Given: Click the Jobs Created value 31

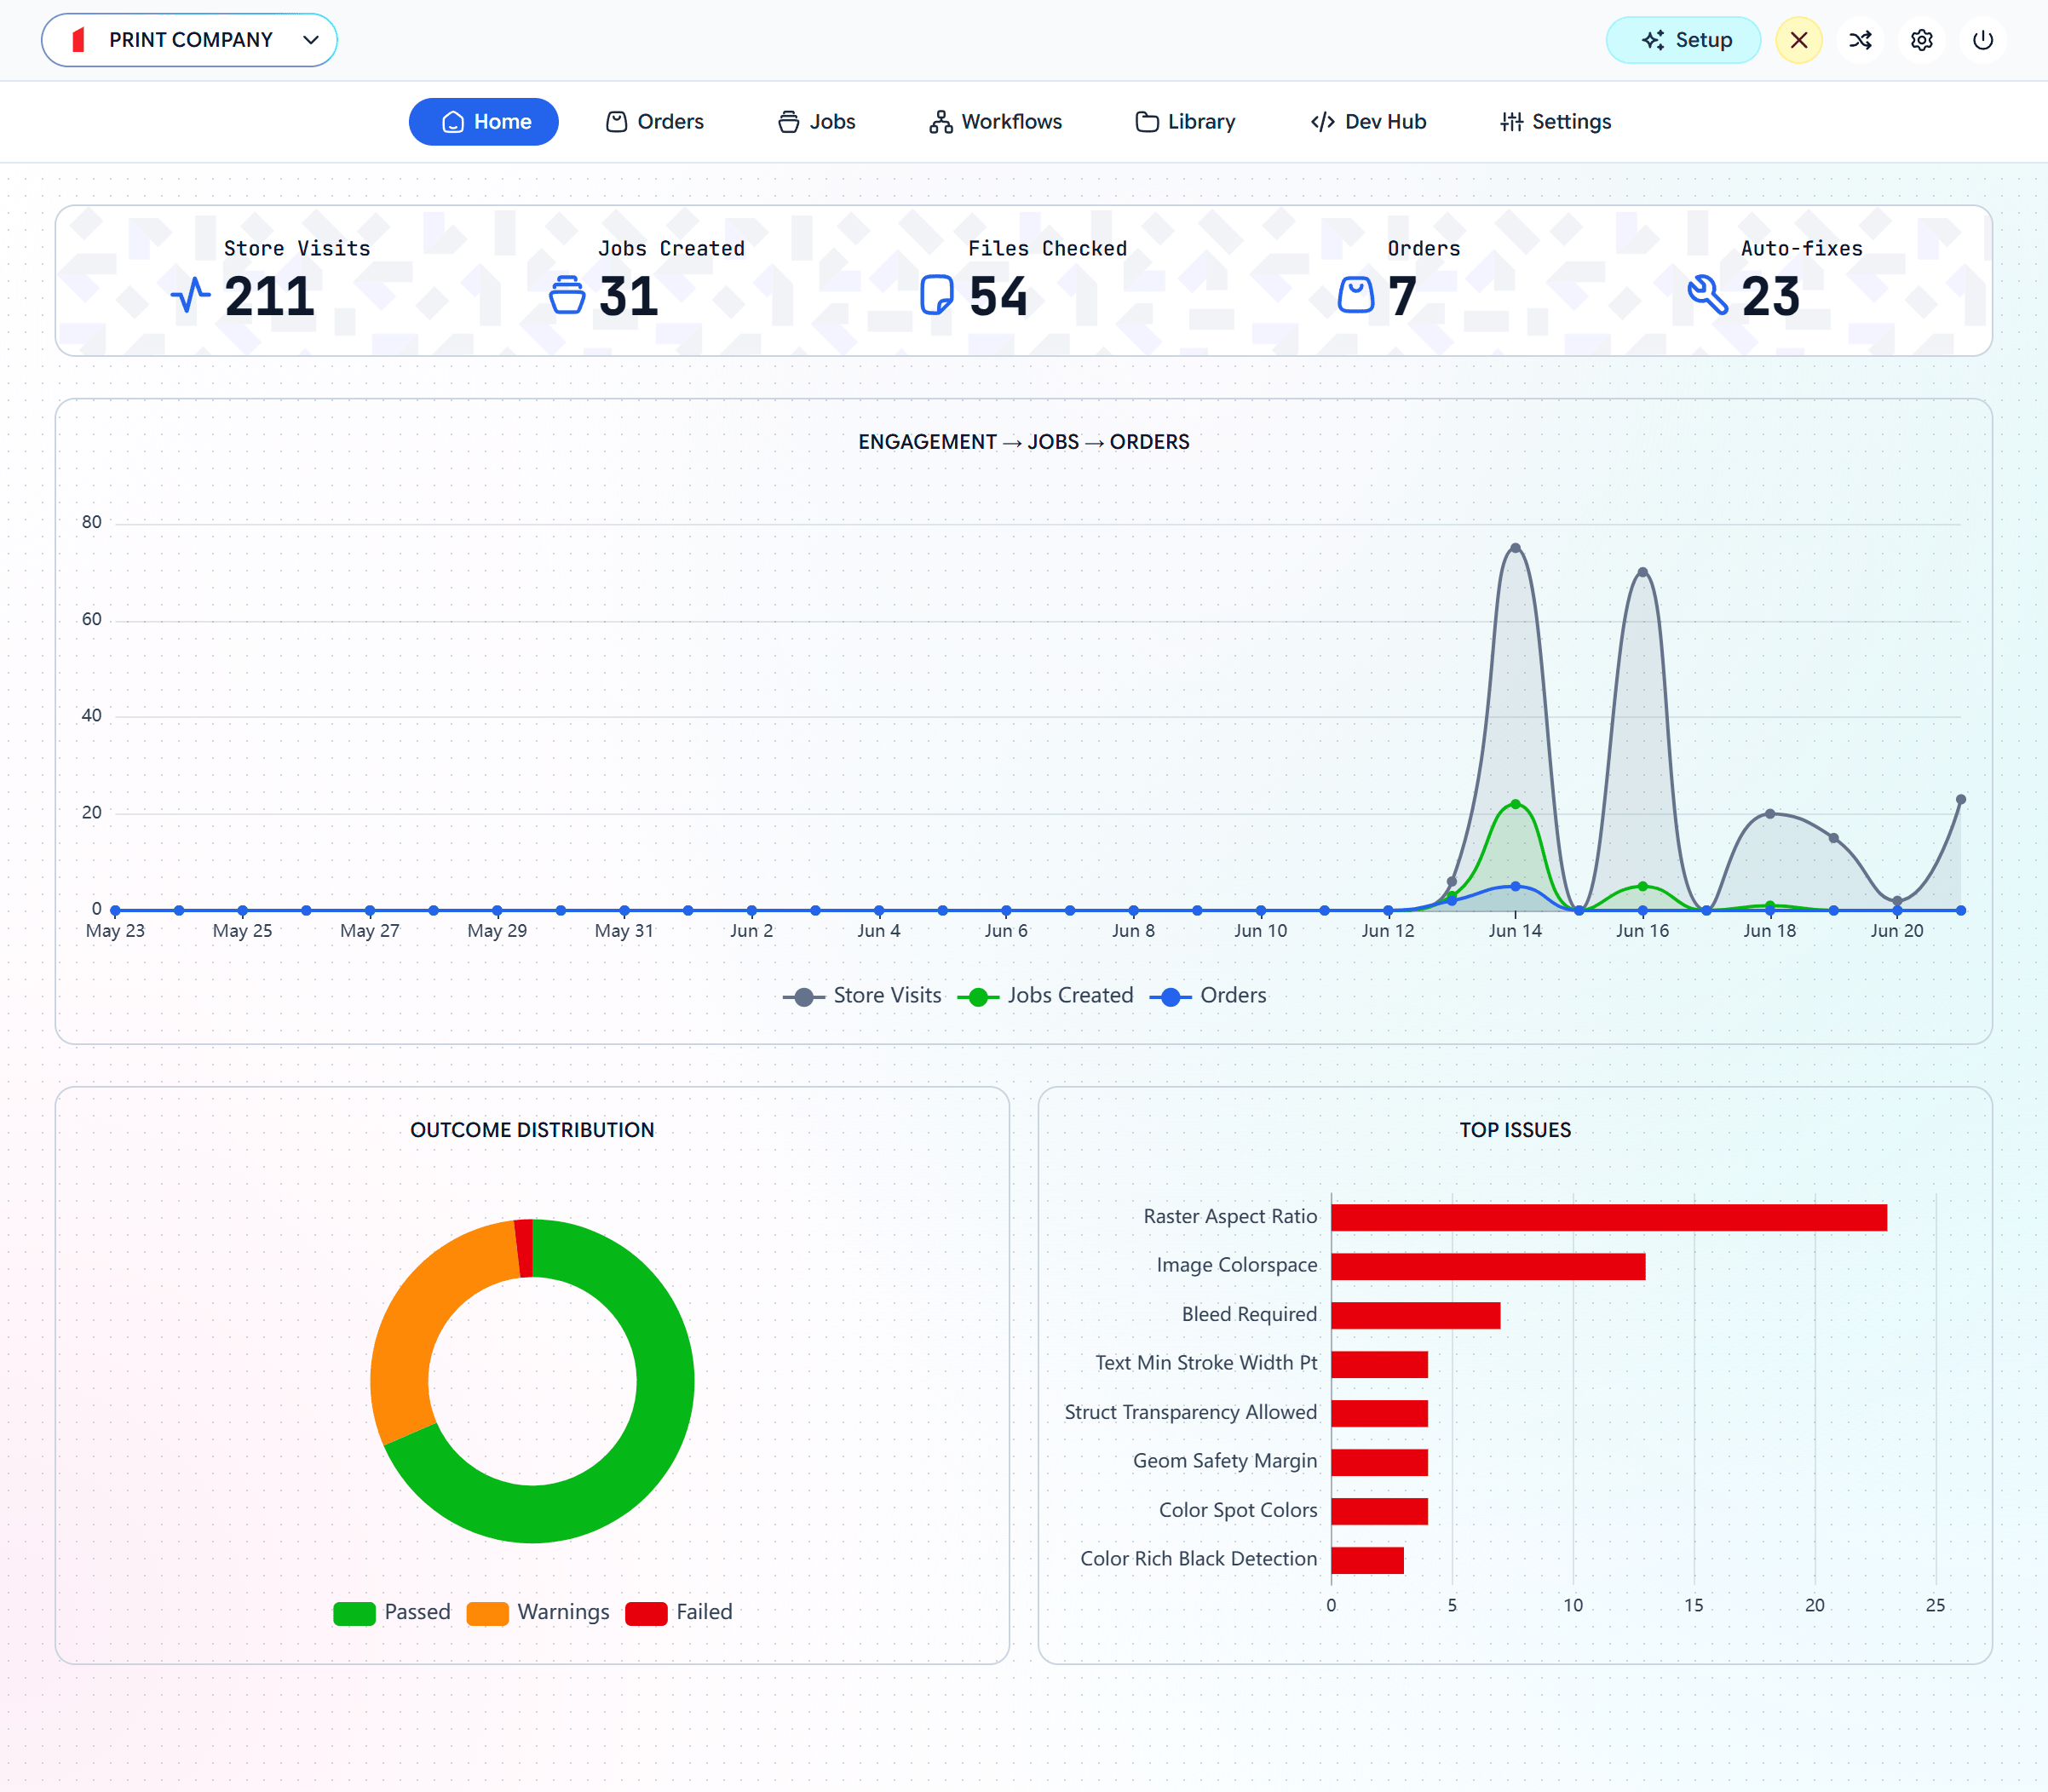Looking at the screenshot, I should [x=629, y=297].
